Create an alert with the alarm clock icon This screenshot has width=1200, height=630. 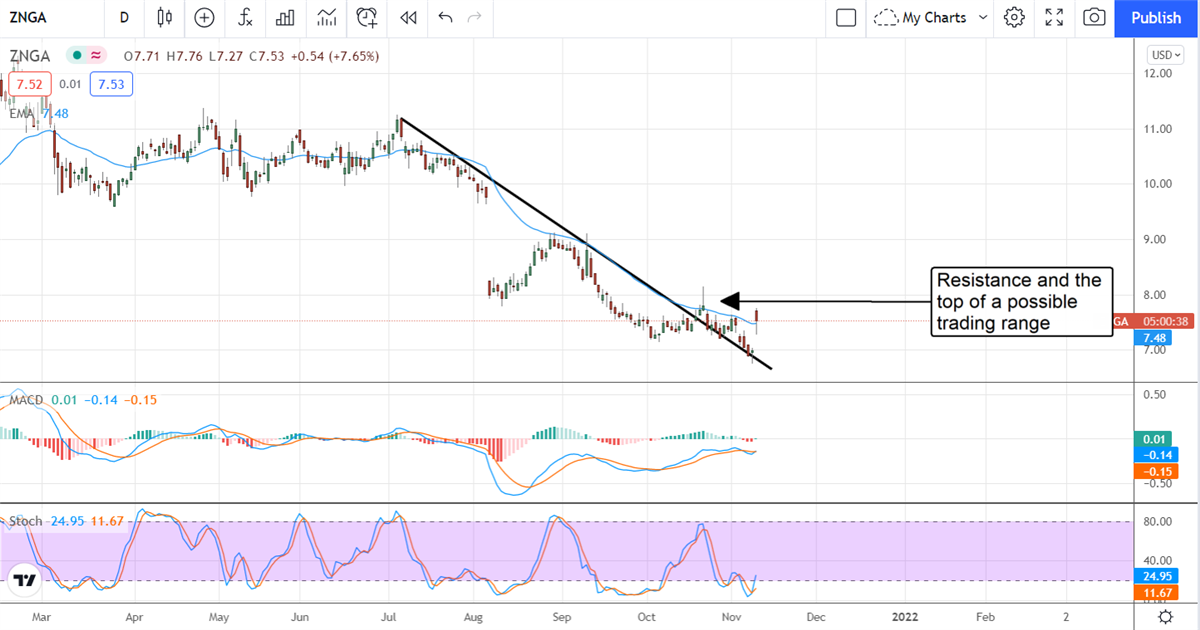click(367, 18)
